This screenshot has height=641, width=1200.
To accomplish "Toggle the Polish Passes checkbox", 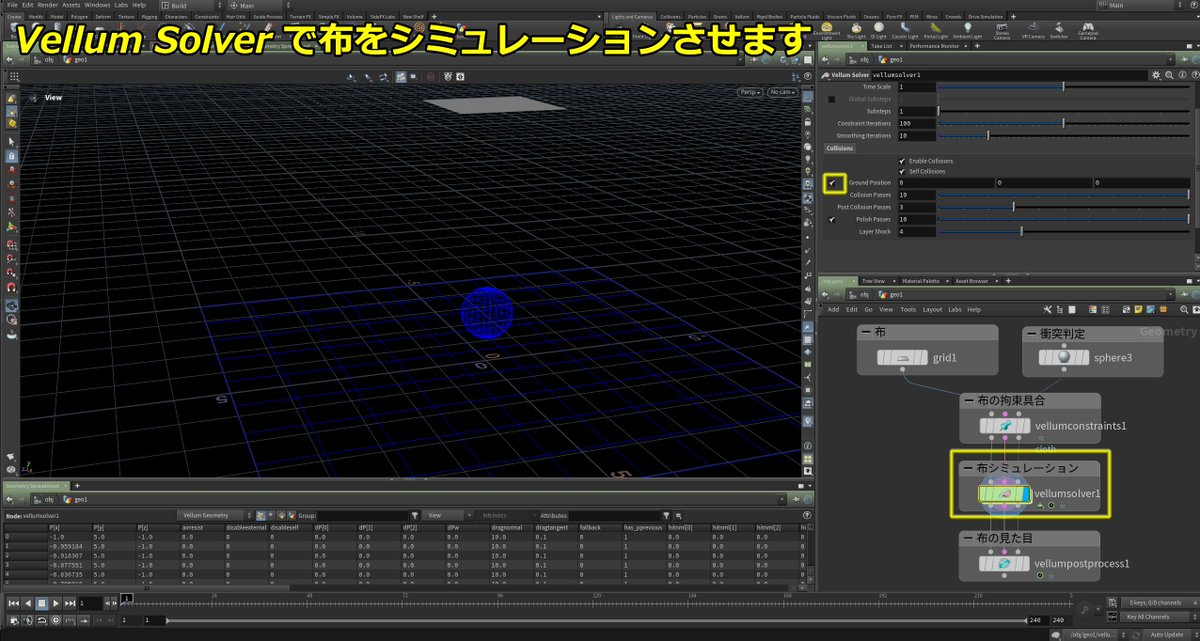I will tap(832, 219).
